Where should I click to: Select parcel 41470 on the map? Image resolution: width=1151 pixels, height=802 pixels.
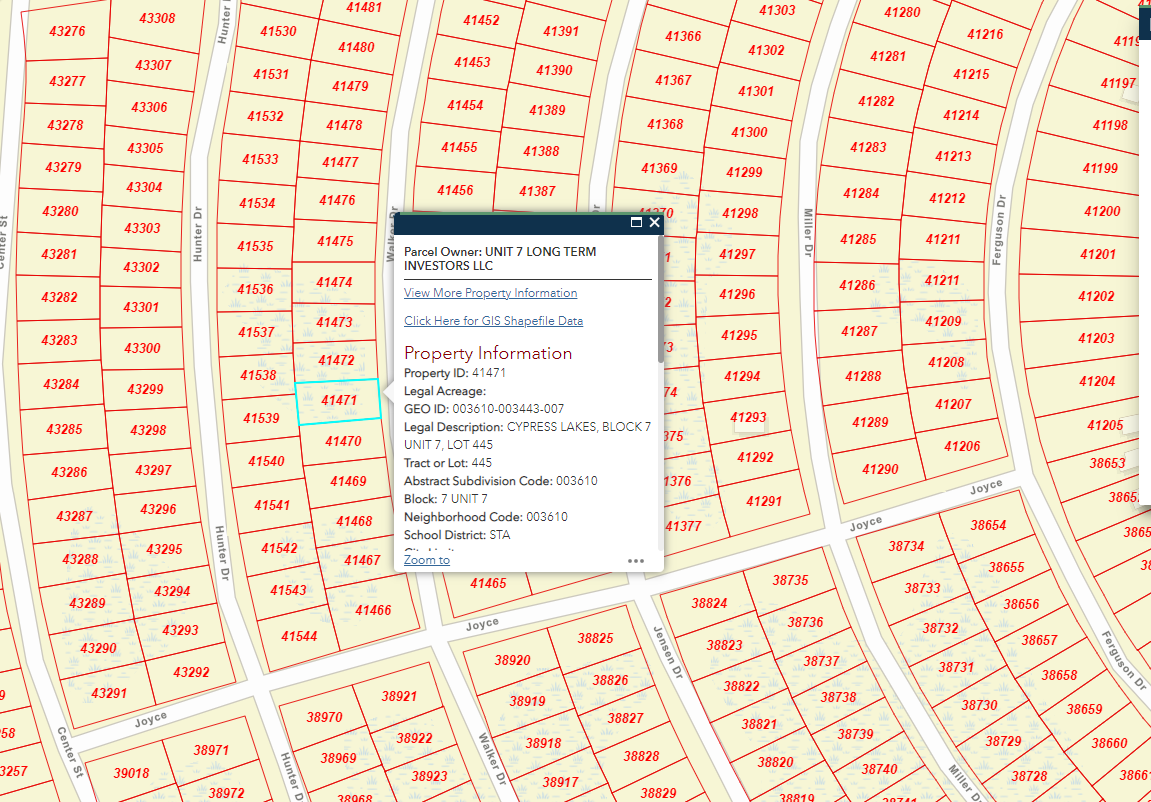tap(343, 441)
